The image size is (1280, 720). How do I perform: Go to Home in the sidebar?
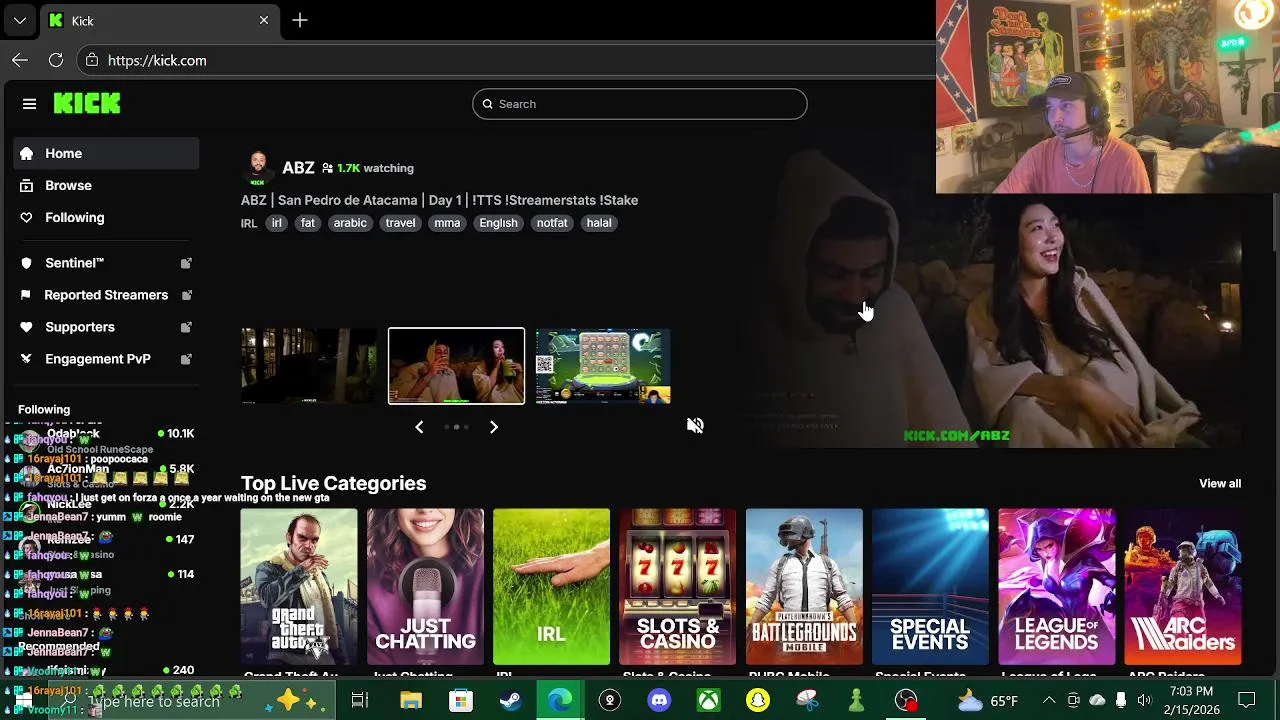[x=106, y=153]
